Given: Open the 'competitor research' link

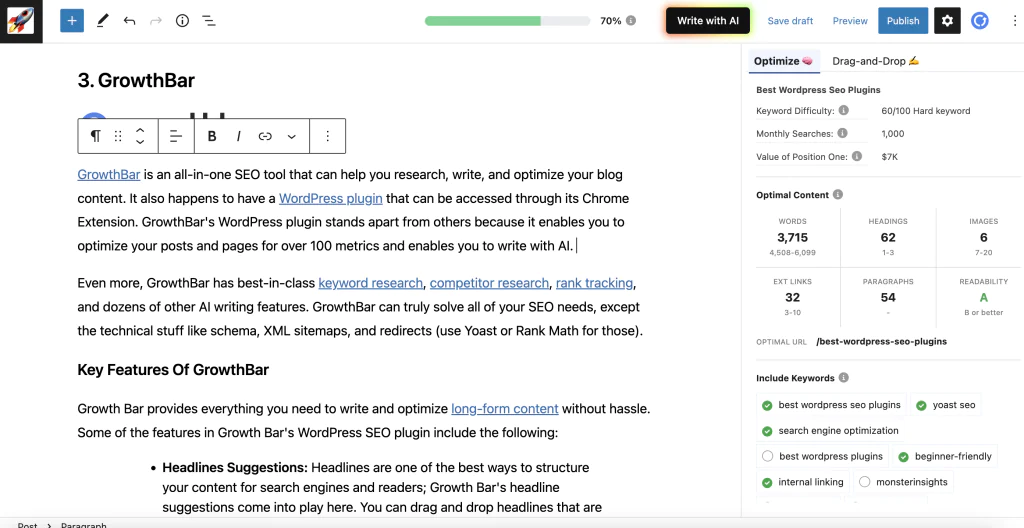Looking at the screenshot, I should [489, 283].
